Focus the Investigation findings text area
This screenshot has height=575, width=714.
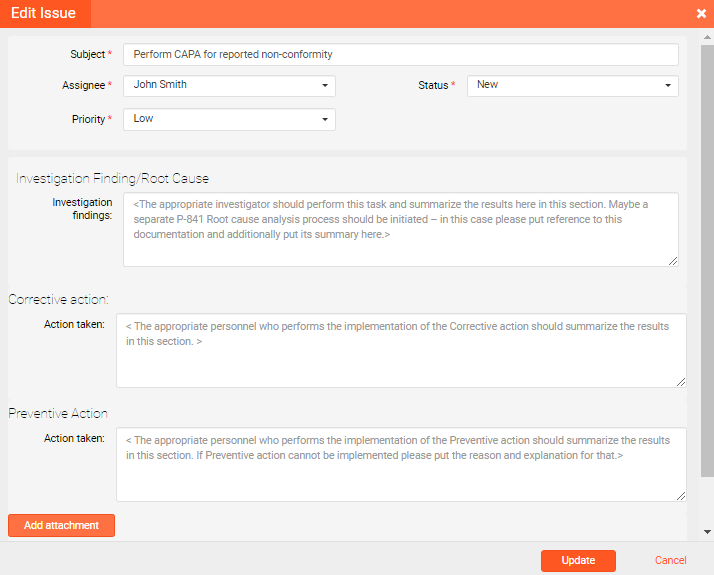coord(400,229)
